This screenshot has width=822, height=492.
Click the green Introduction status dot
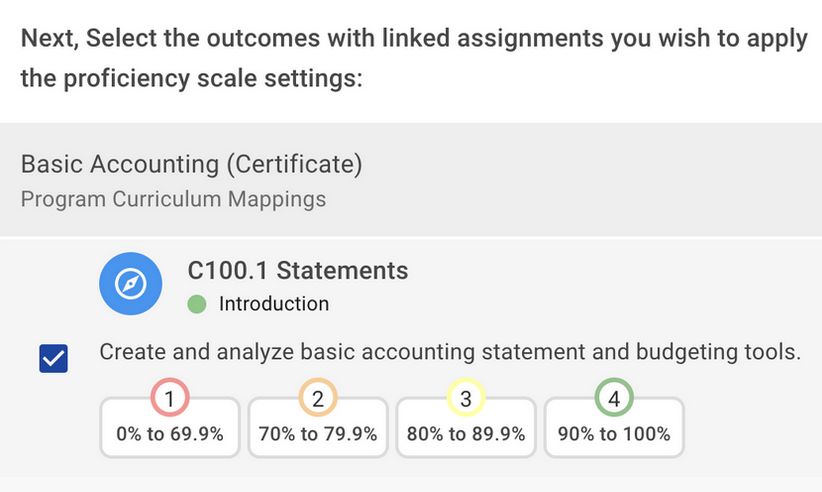[x=197, y=304]
